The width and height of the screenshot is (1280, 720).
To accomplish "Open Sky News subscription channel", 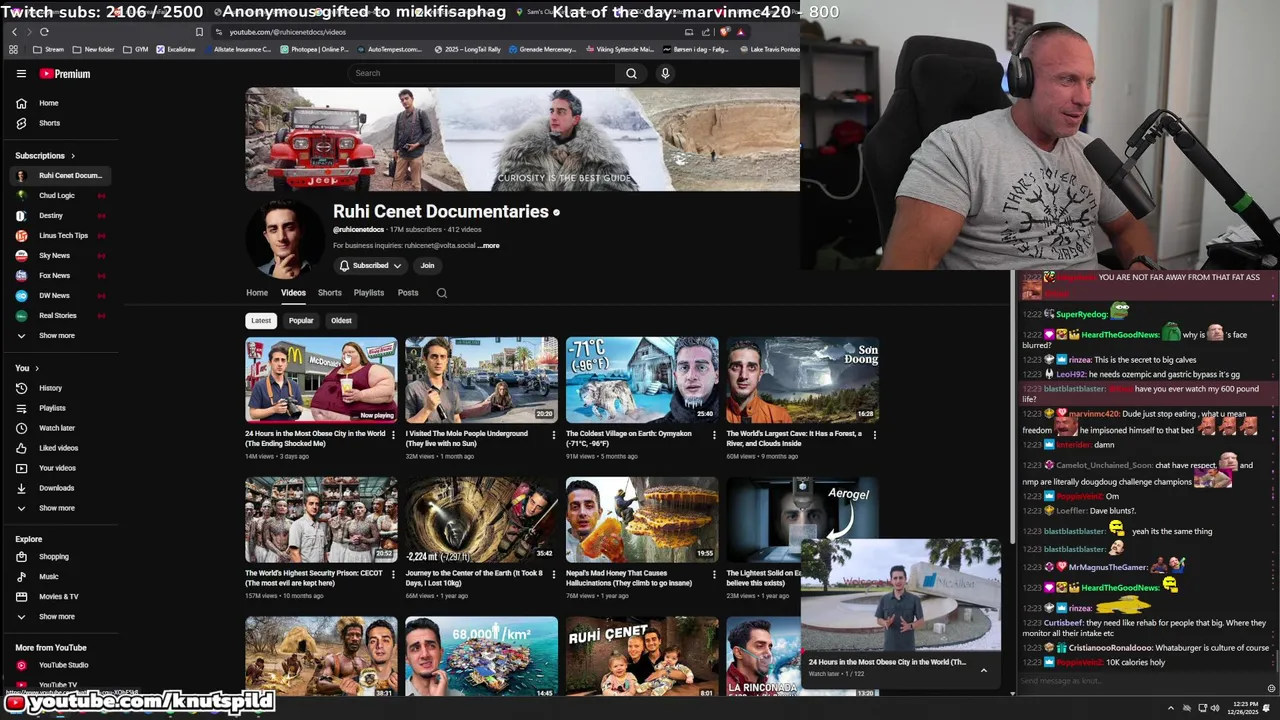I will coord(60,256).
